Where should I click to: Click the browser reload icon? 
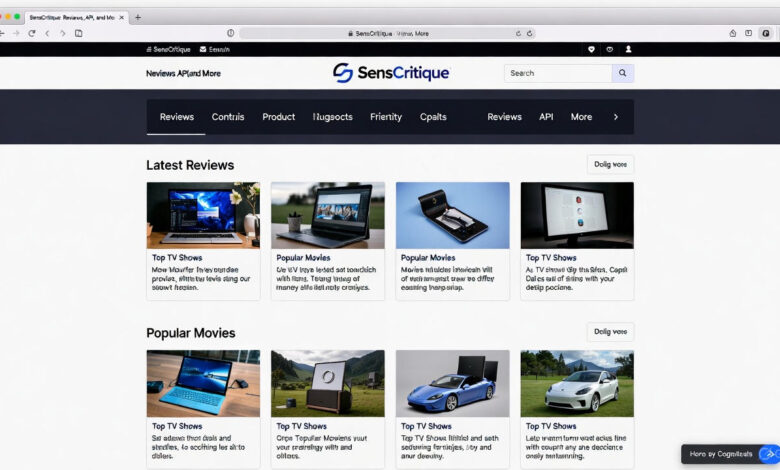coord(31,33)
